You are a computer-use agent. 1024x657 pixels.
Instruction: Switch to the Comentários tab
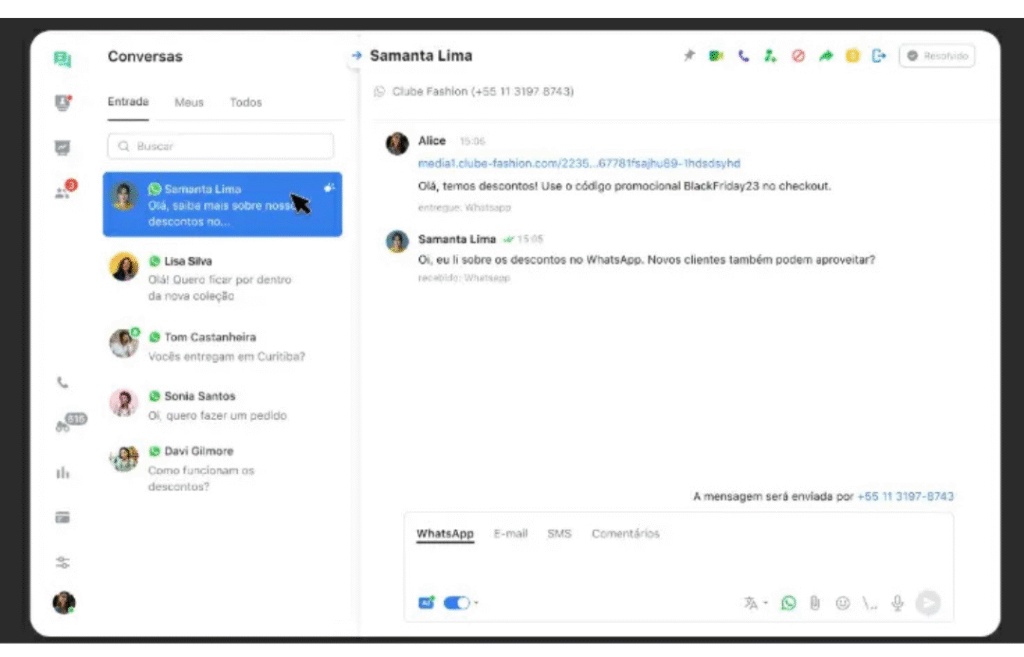(625, 534)
